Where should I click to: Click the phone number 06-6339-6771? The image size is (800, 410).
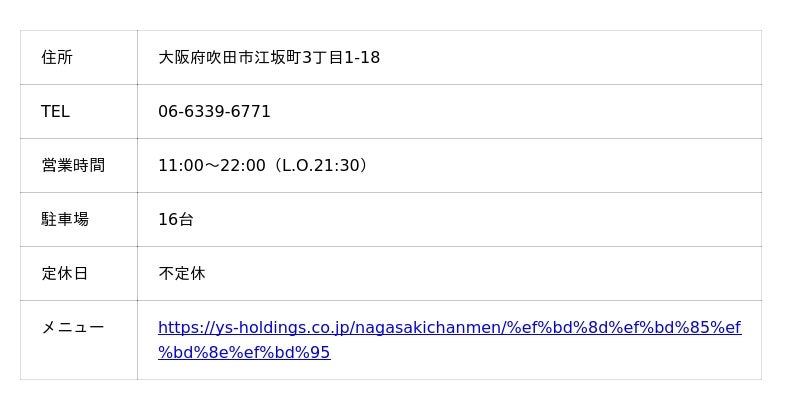(214, 112)
